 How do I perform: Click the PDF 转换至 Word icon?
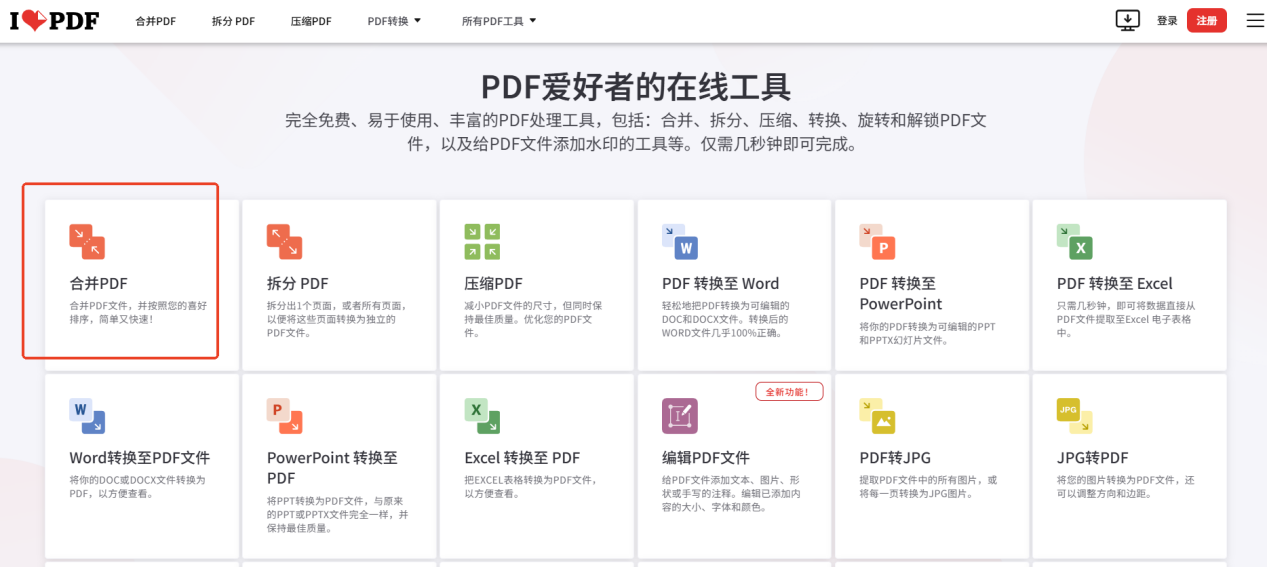click(x=680, y=241)
